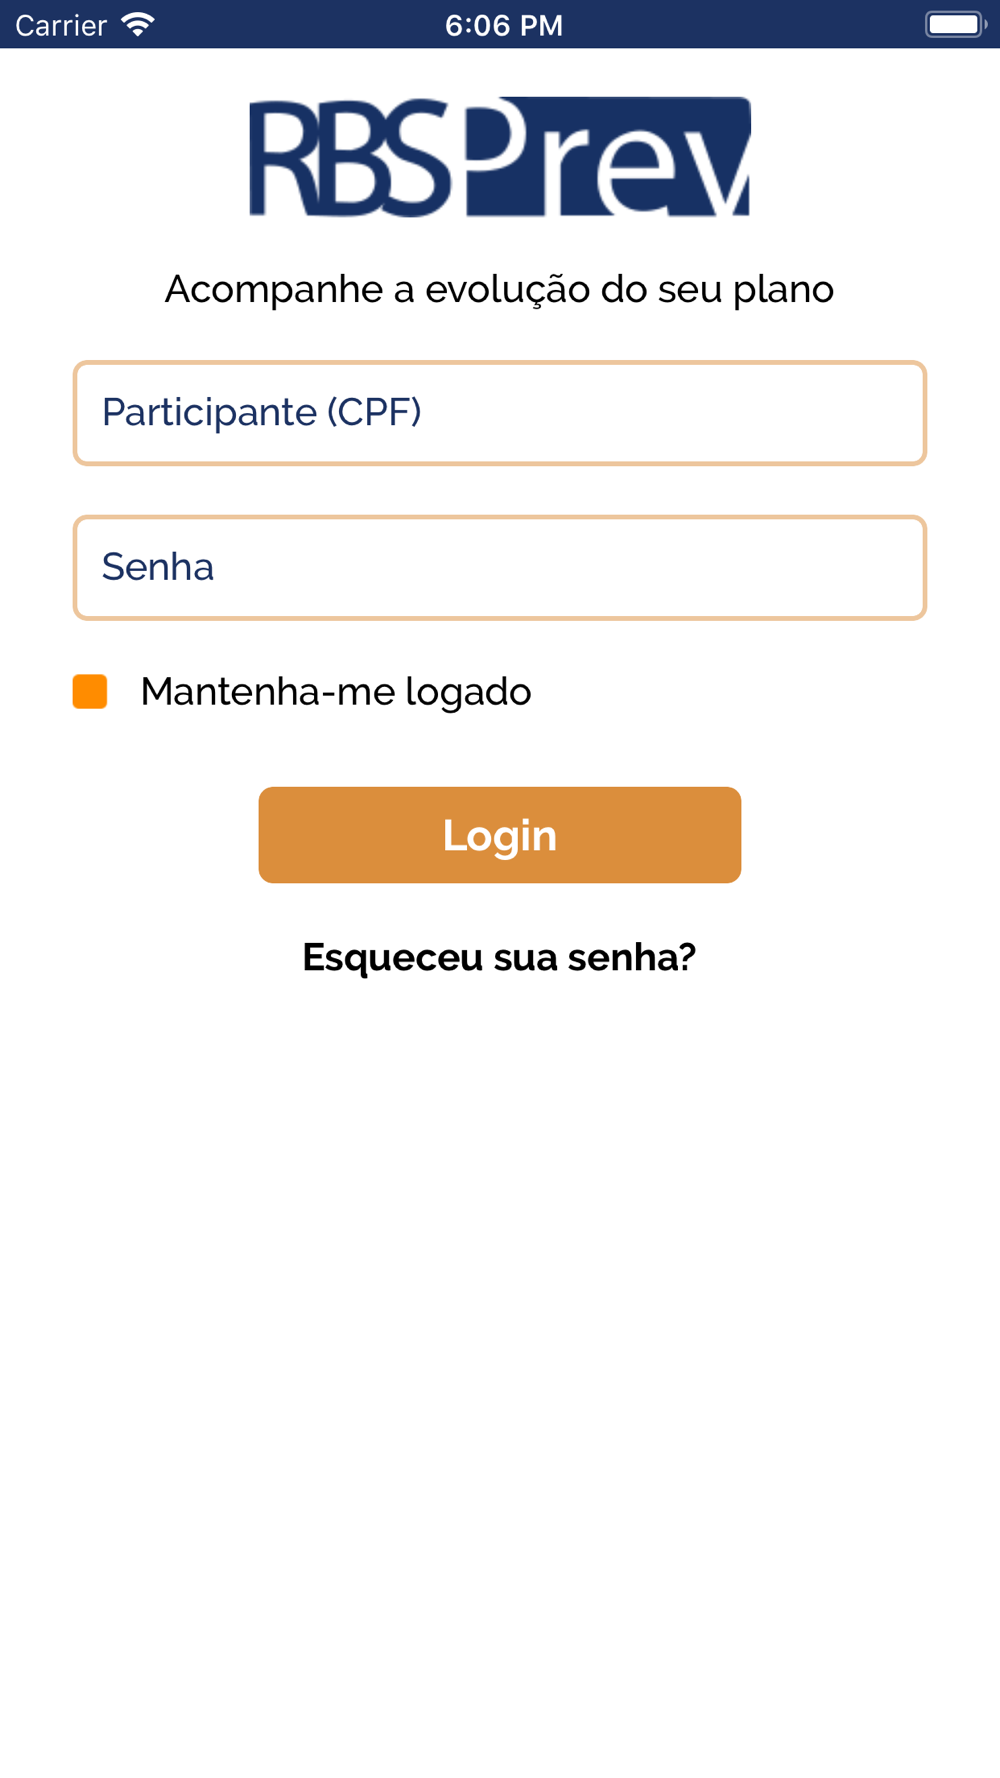
Task: Submit with the orange Login button
Action: click(500, 835)
